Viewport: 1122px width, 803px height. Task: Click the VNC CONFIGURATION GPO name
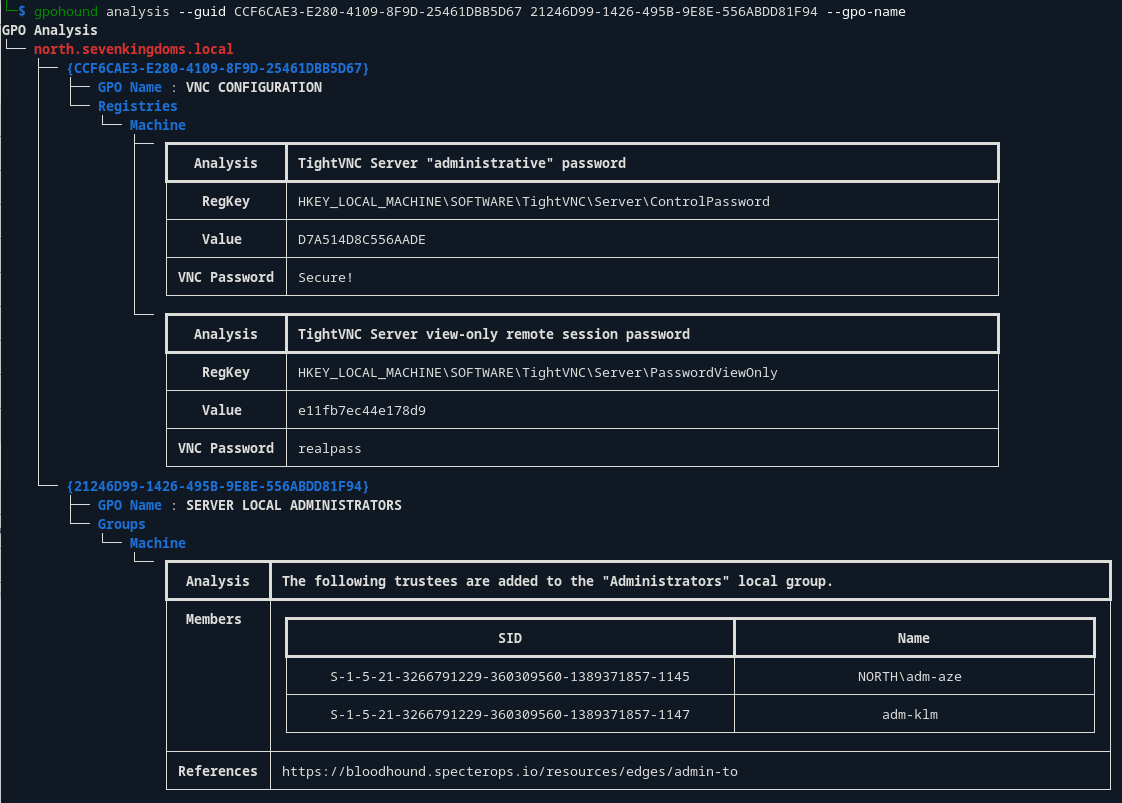(254, 87)
